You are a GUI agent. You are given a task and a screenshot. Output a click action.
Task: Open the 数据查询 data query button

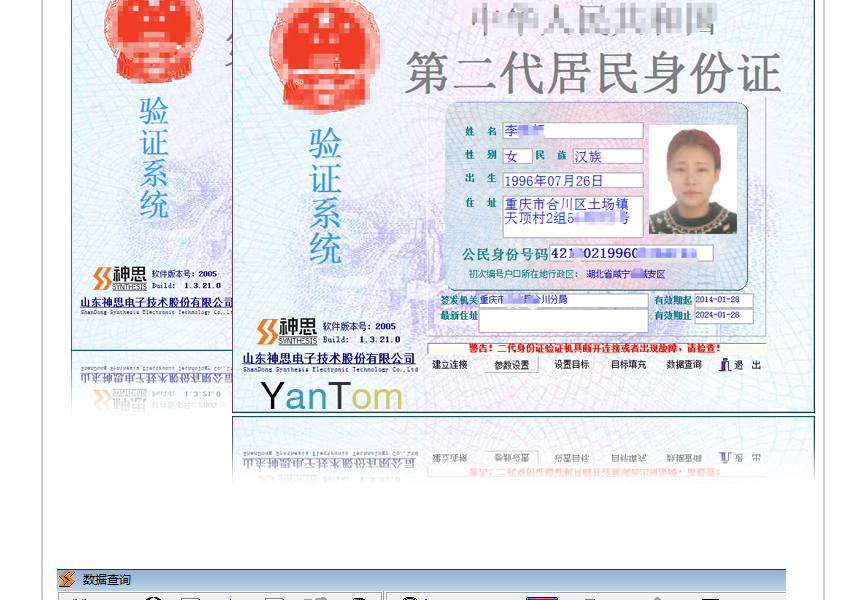[684, 365]
